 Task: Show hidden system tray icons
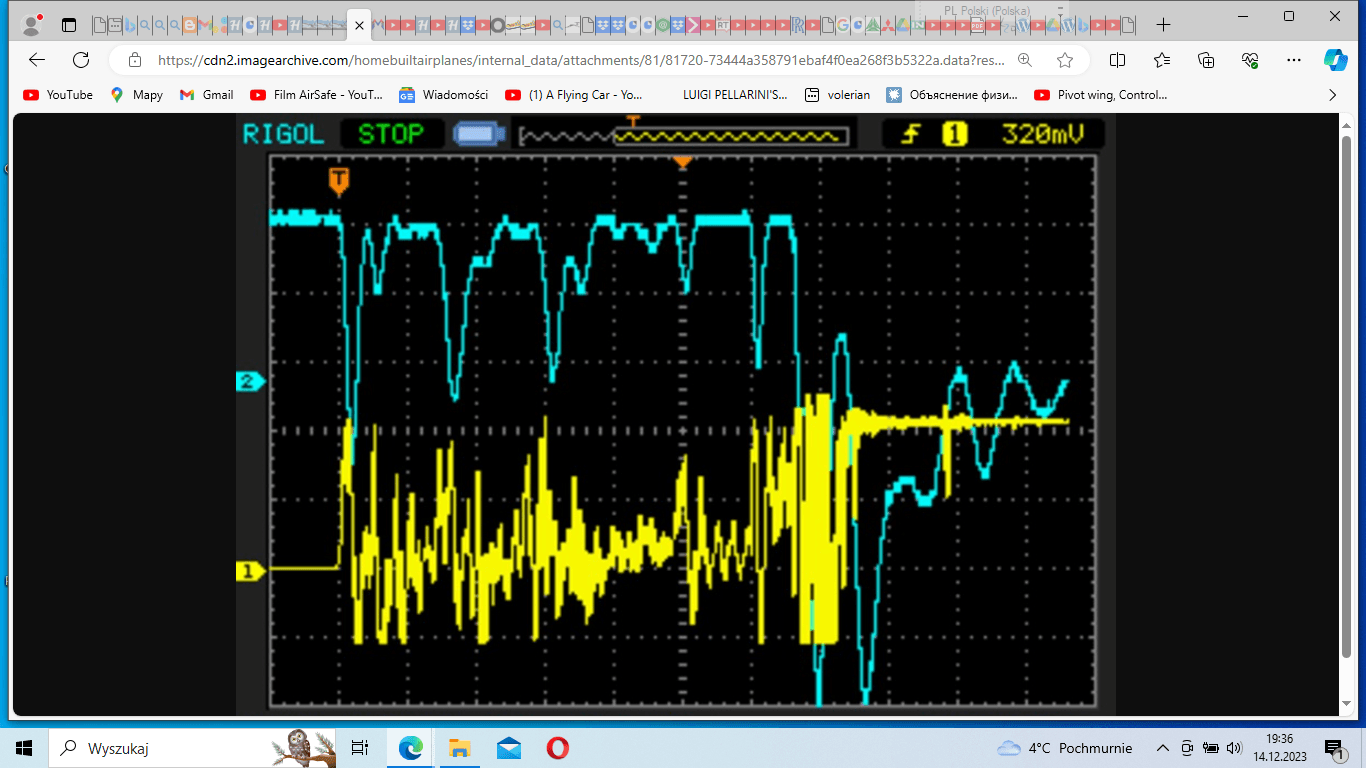click(x=1162, y=748)
